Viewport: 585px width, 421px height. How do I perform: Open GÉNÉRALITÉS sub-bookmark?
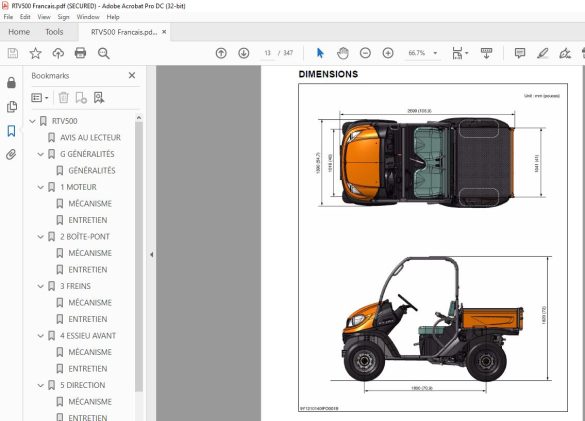92,171
